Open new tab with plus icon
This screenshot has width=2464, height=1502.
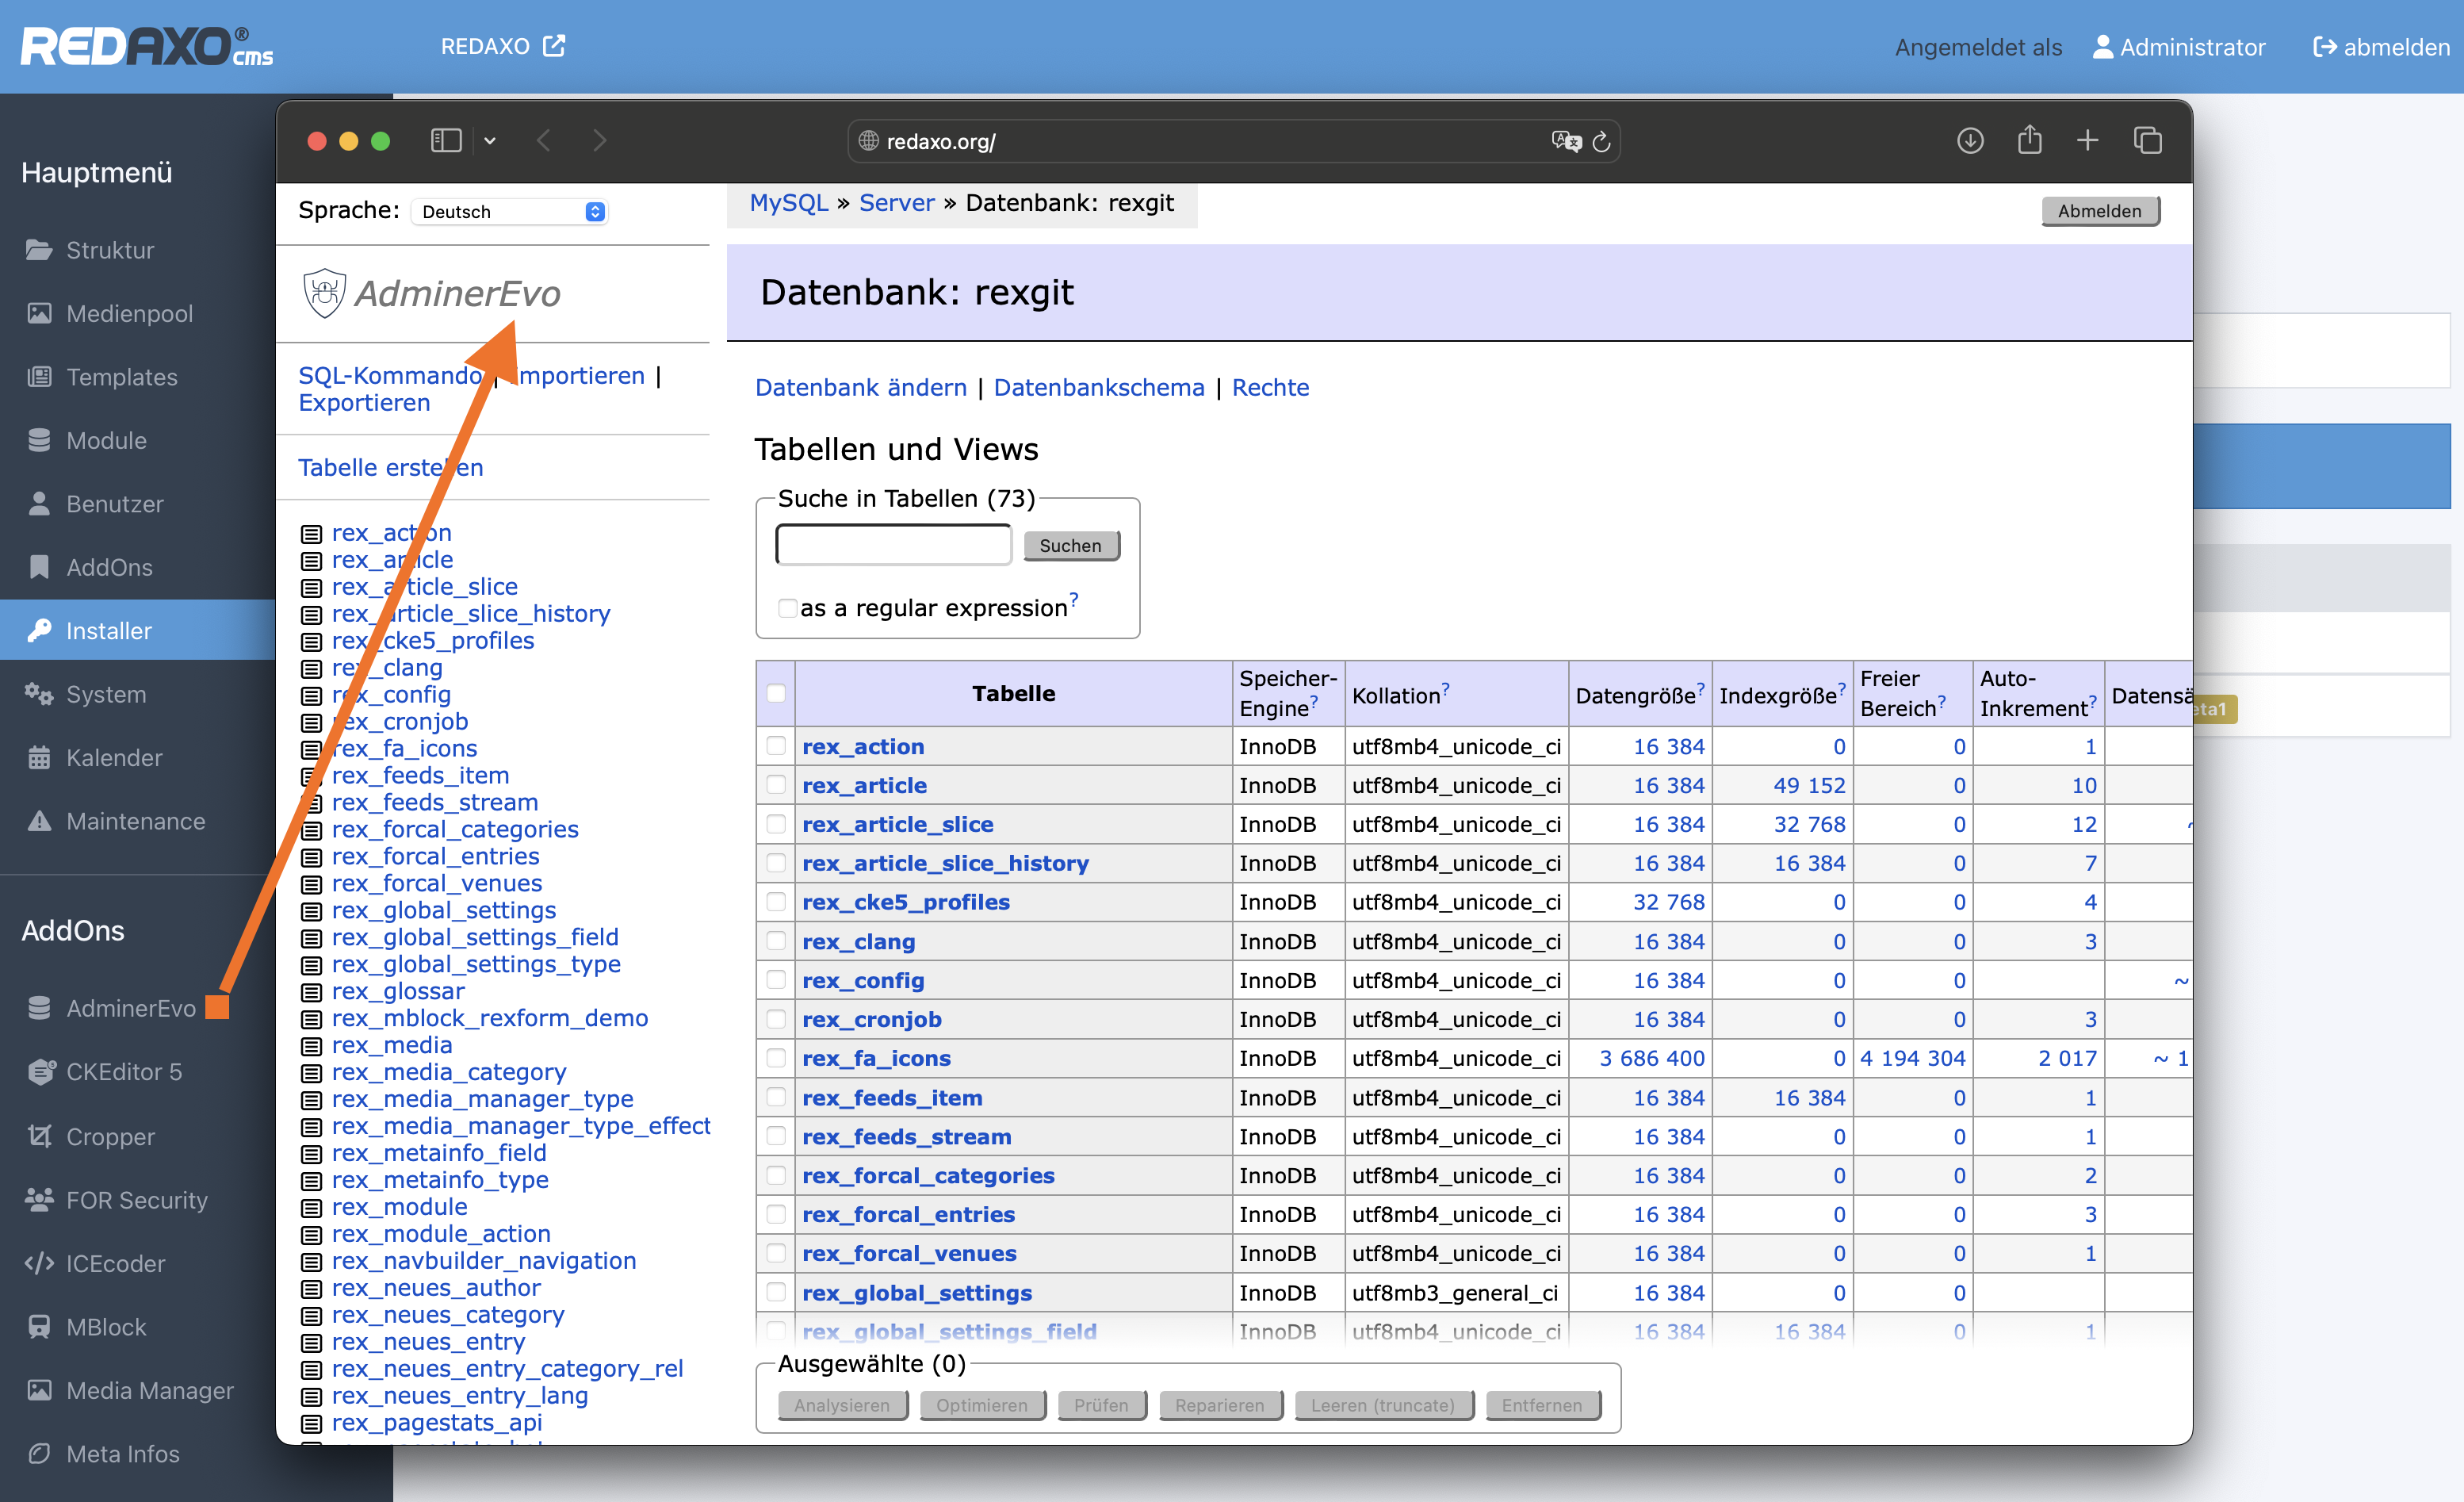[2087, 141]
